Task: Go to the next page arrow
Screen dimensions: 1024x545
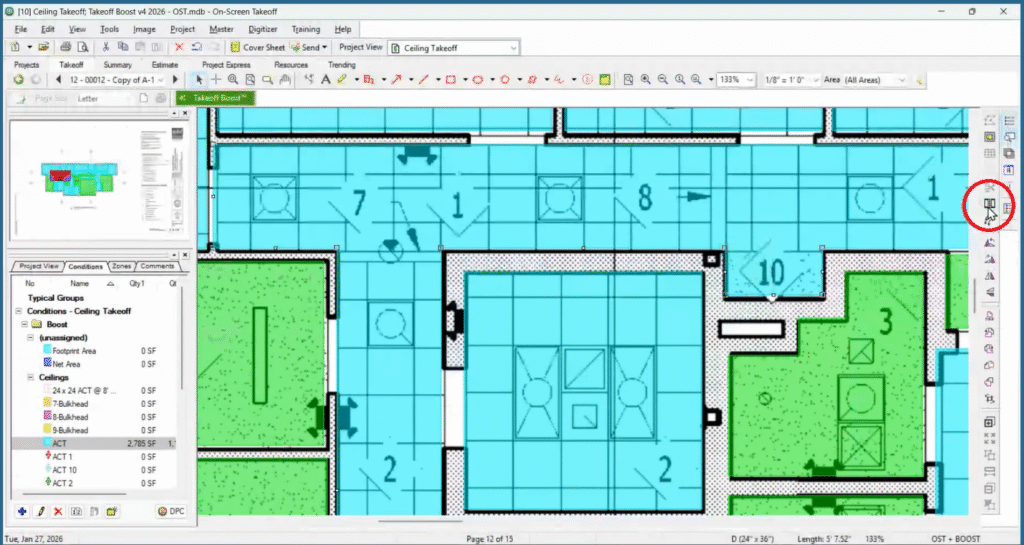Action: [175, 80]
